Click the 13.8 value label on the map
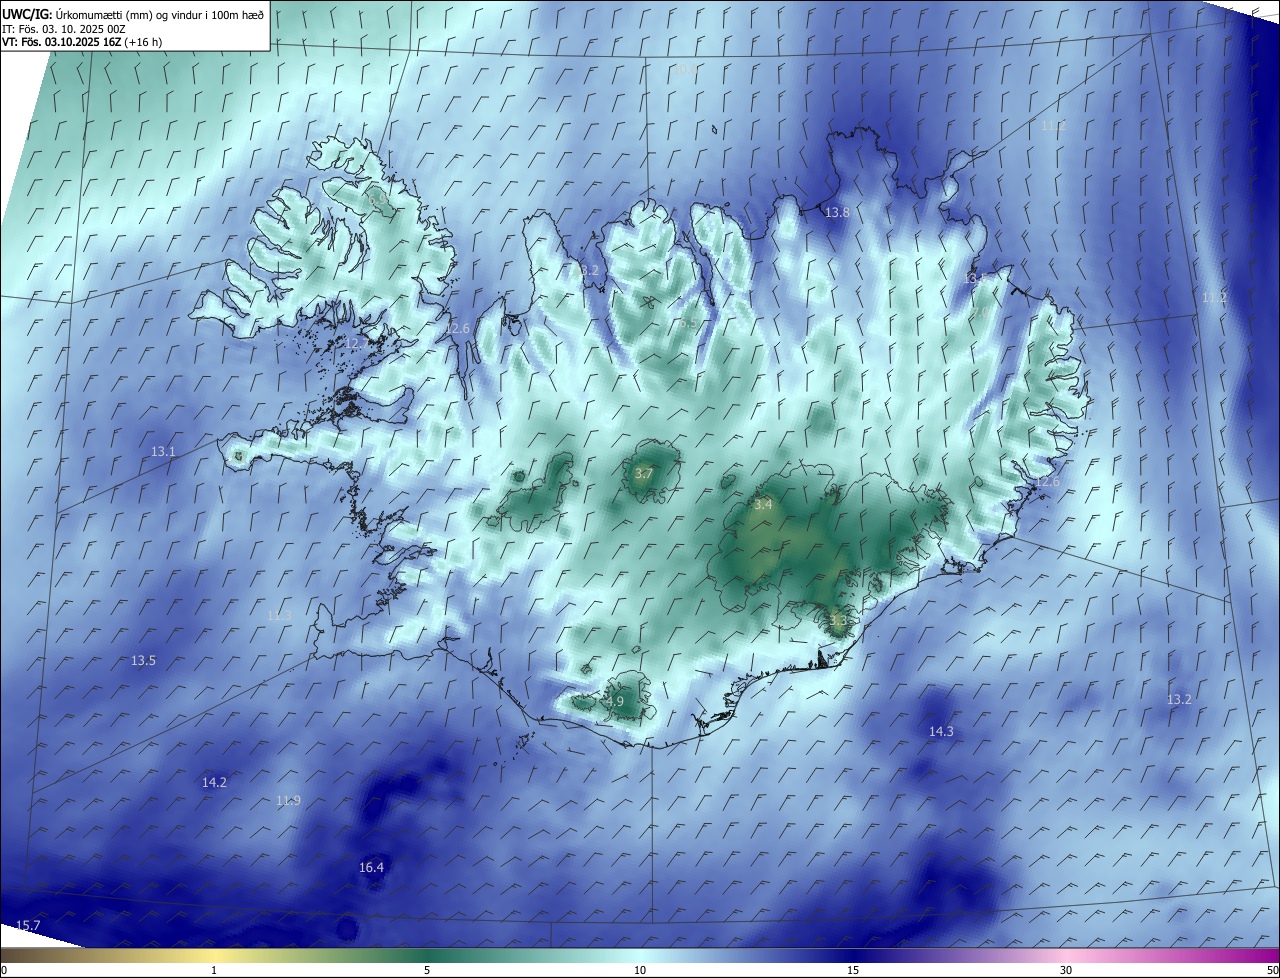The image size is (1280, 978). click(x=837, y=212)
